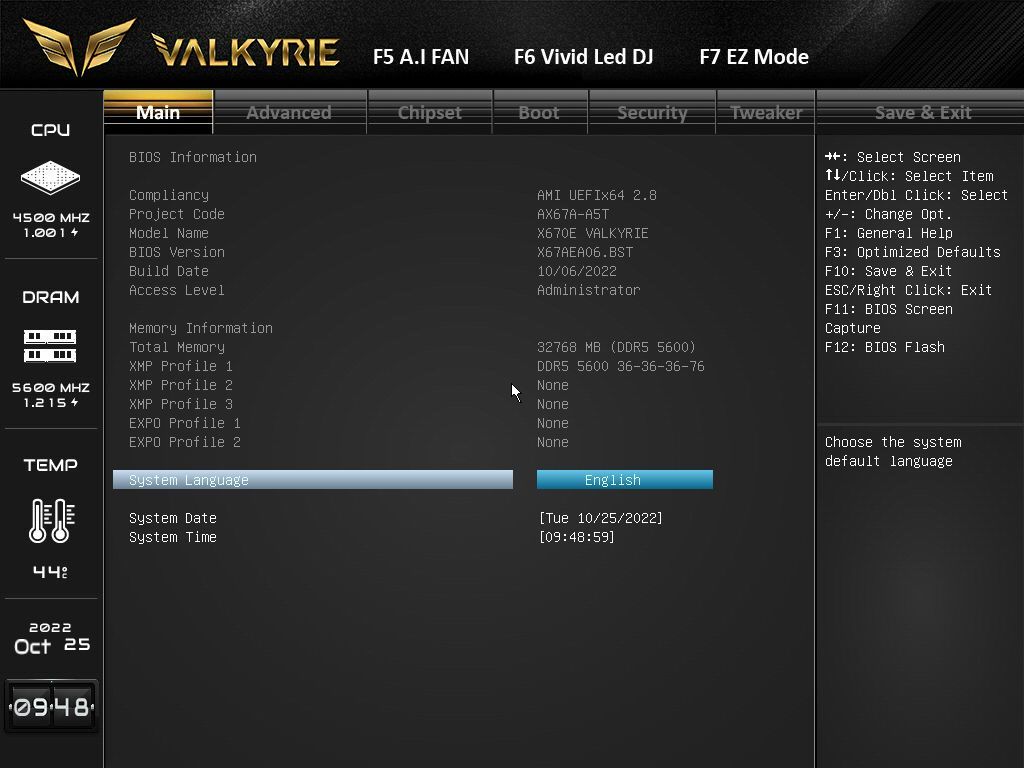
Task: Click the EXPO Profile 2 label
Action: pyautogui.click(x=184, y=441)
